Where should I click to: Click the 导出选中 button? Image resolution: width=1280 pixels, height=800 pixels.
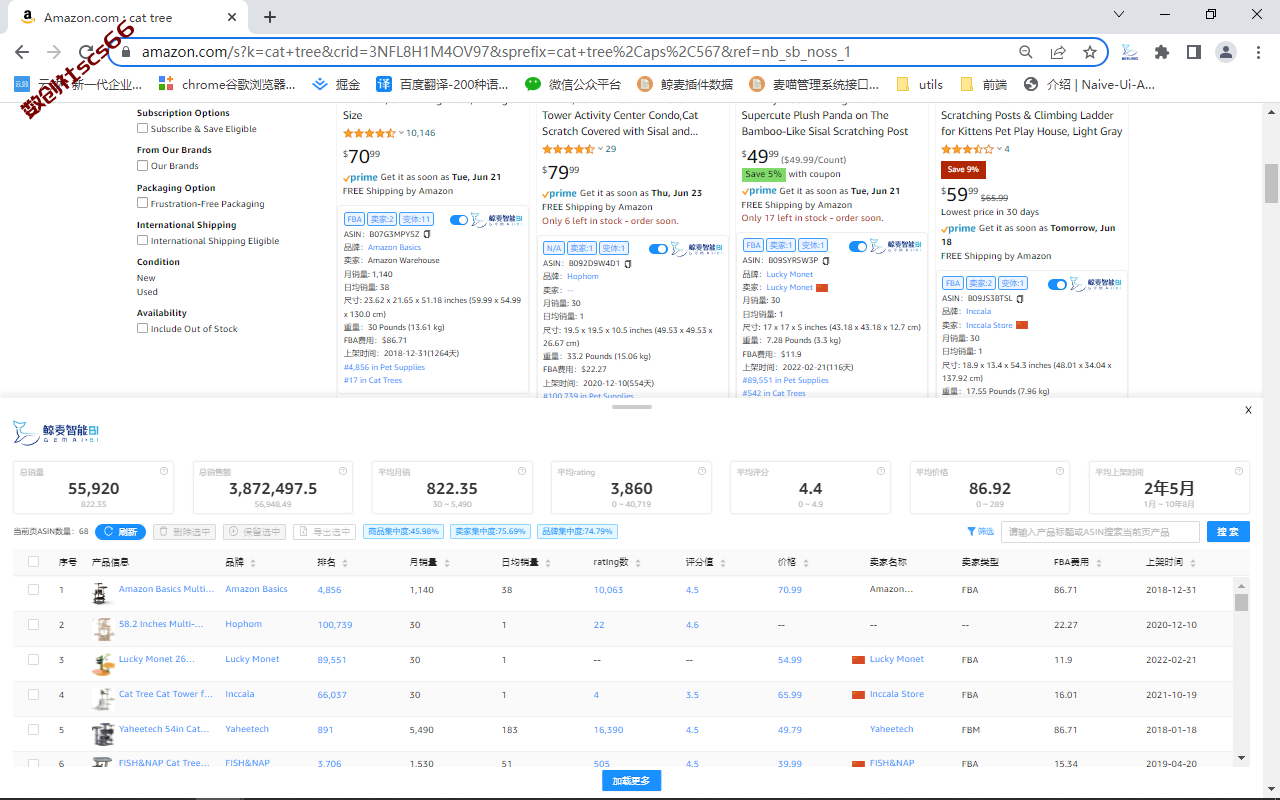tap(324, 532)
